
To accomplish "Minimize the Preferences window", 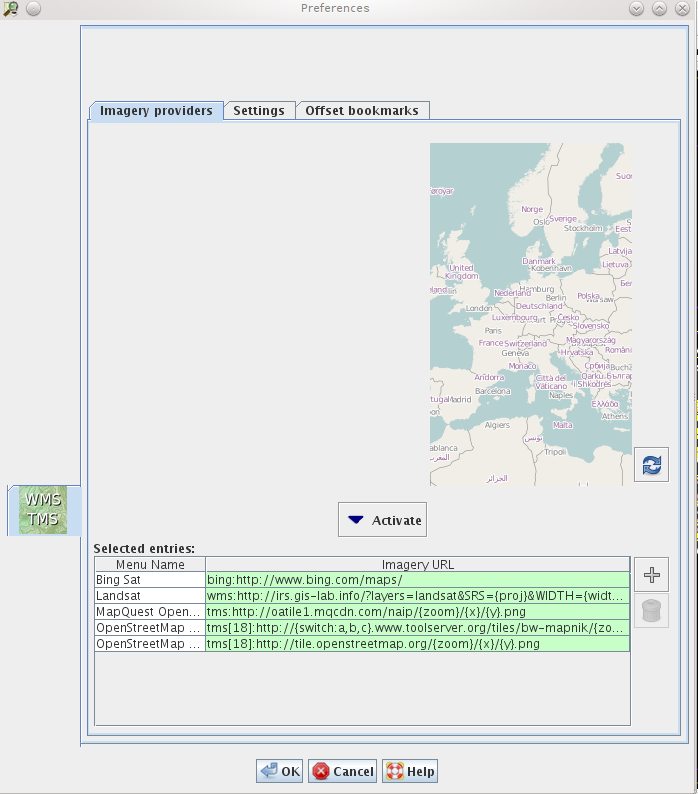I will tap(636, 9).
